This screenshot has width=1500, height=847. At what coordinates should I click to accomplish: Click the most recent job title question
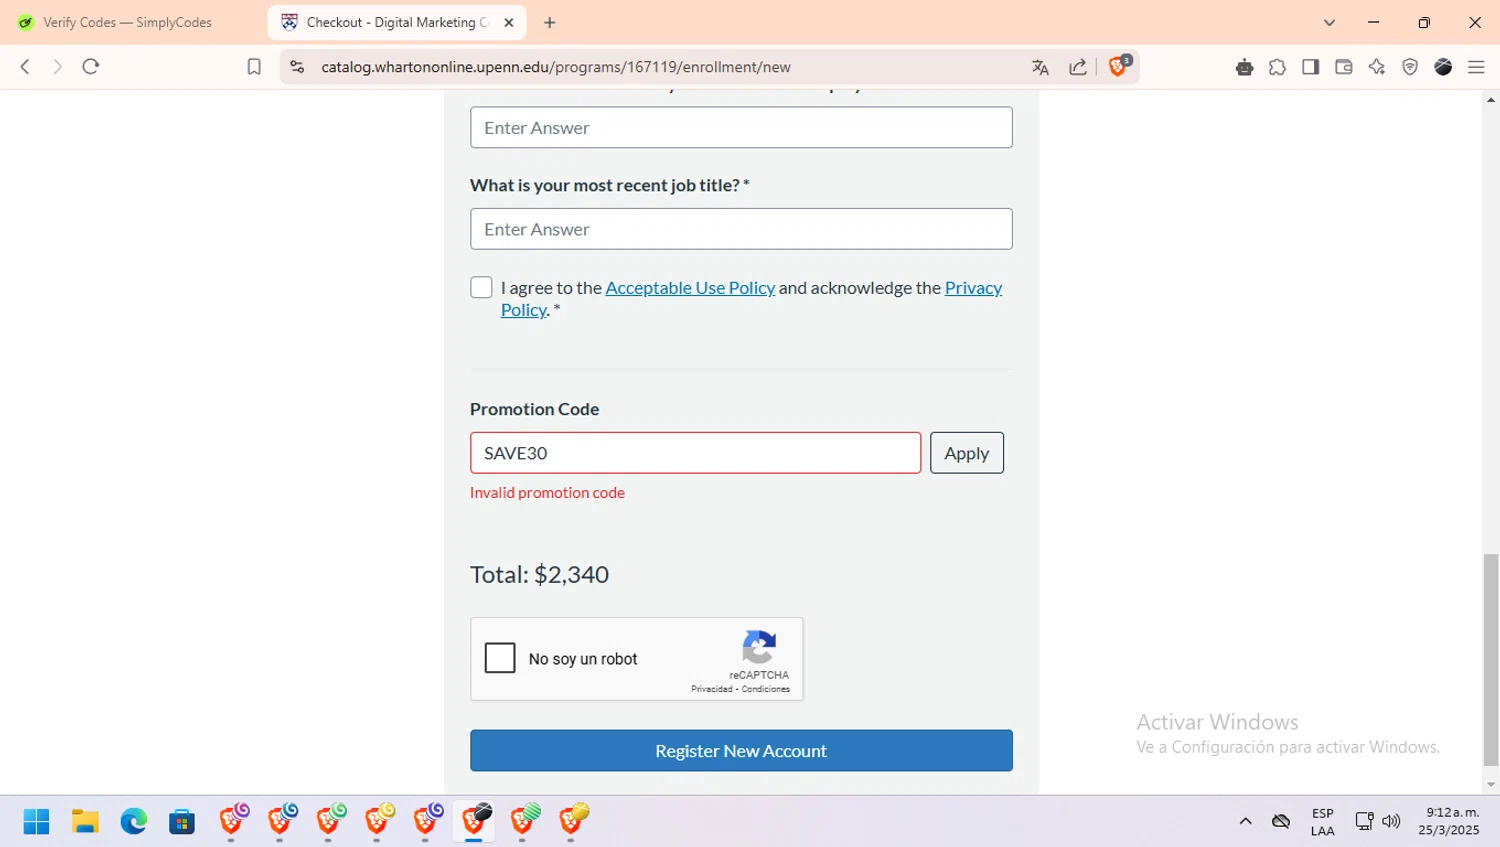tap(610, 185)
